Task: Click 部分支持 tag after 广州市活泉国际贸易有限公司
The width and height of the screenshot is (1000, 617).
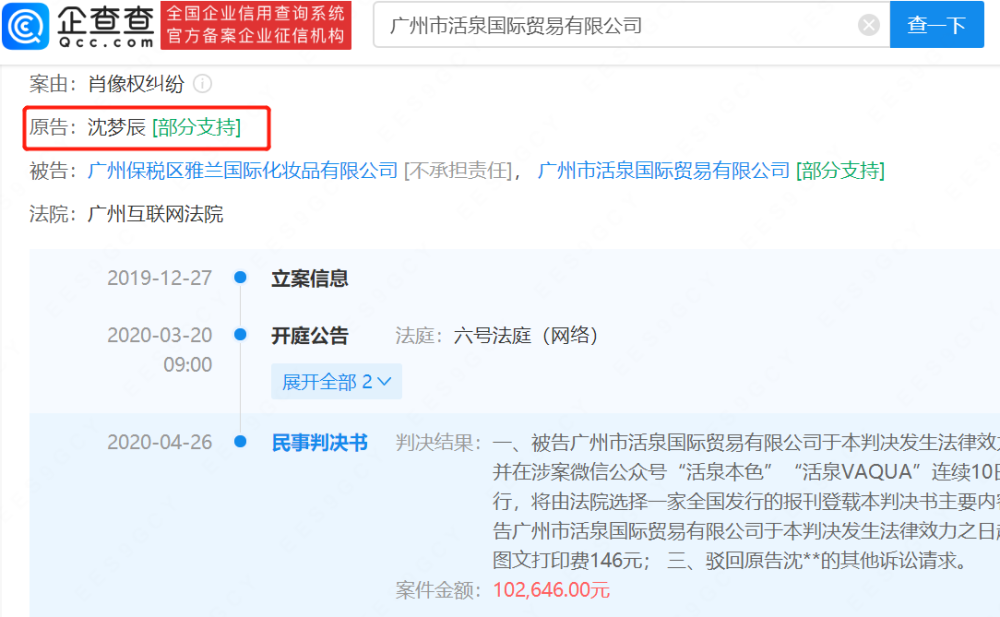Action: [841, 170]
